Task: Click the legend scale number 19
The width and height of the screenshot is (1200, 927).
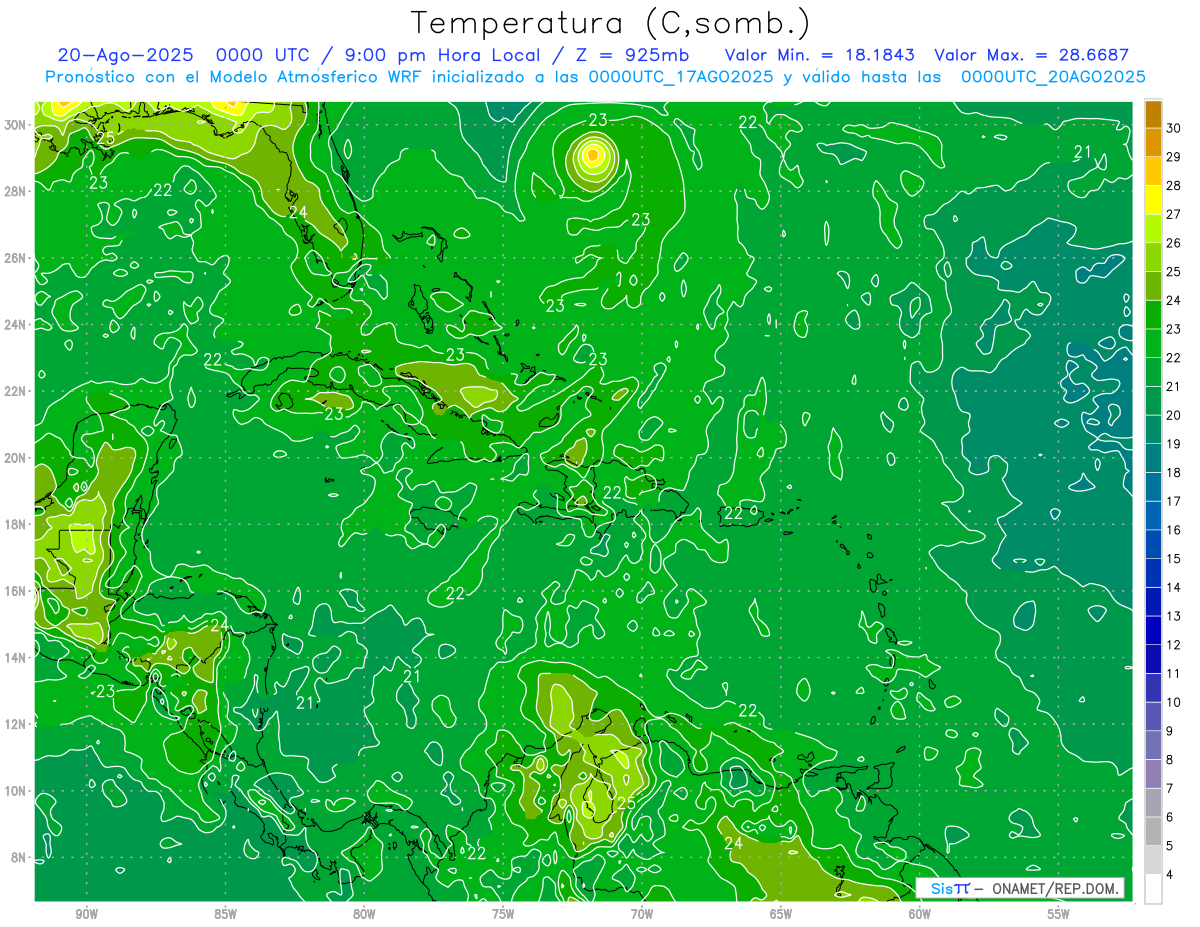Action: click(x=1175, y=444)
